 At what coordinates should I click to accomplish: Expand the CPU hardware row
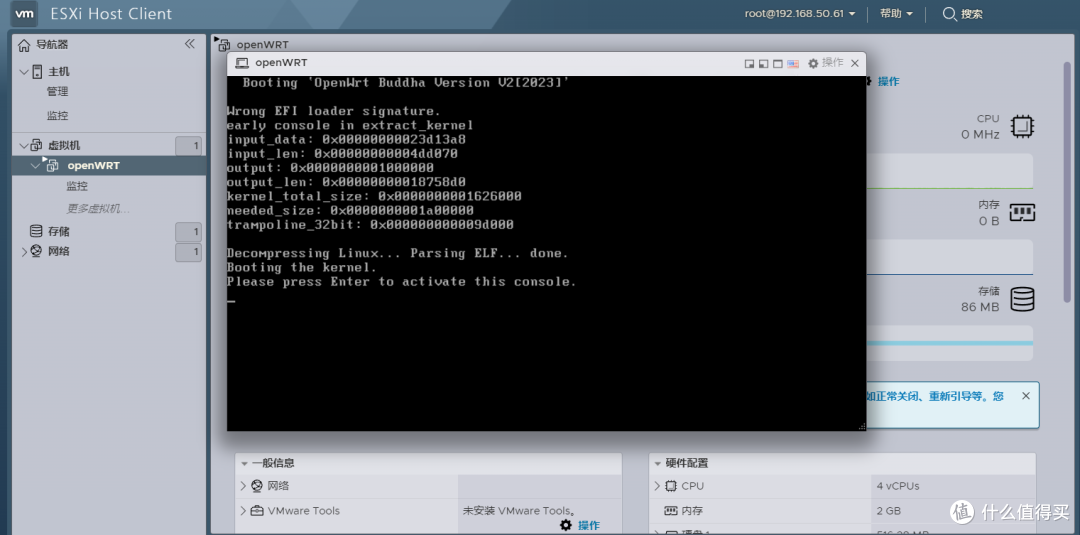(x=657, y=486)
